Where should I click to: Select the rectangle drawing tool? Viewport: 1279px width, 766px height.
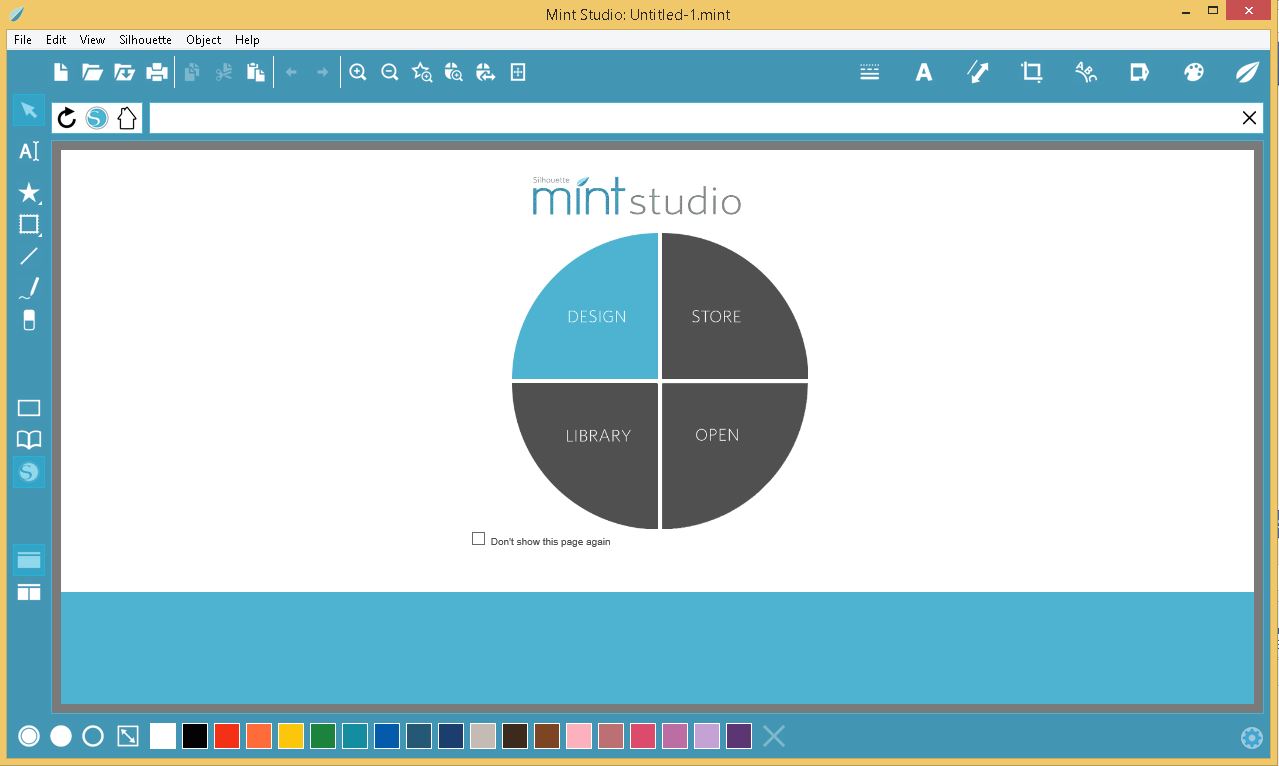[29, 224]
